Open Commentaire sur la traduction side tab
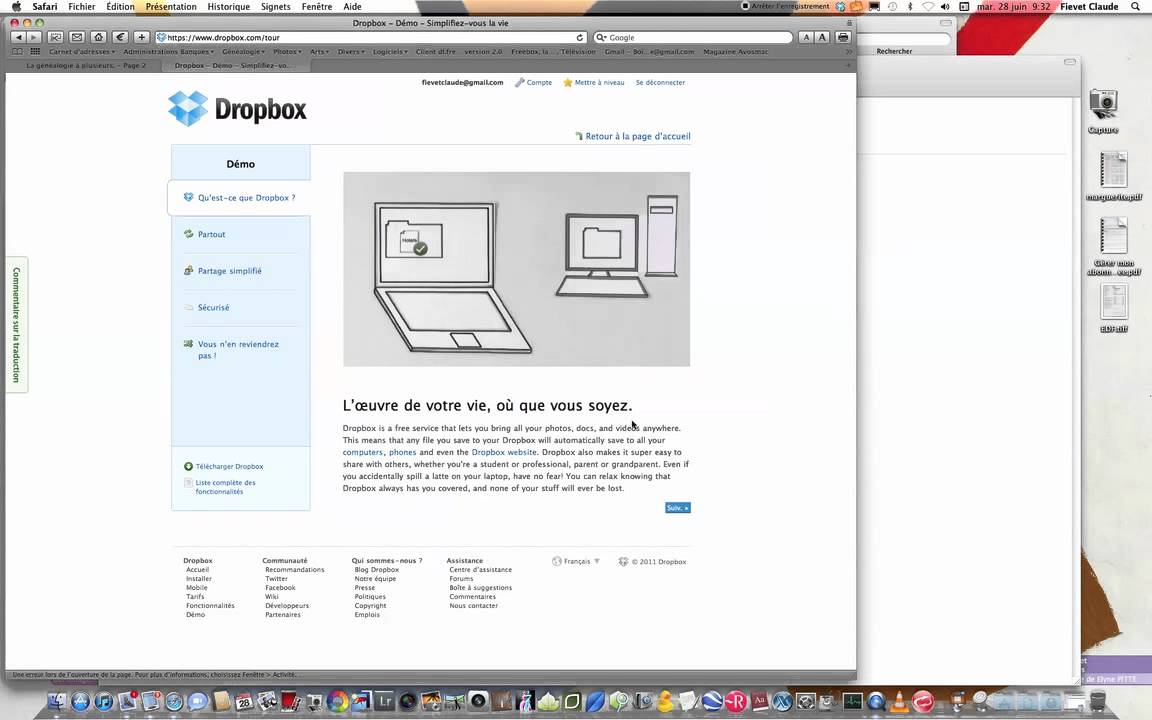The width and height of the screenshot is (1152, 720). coord(16,324)
